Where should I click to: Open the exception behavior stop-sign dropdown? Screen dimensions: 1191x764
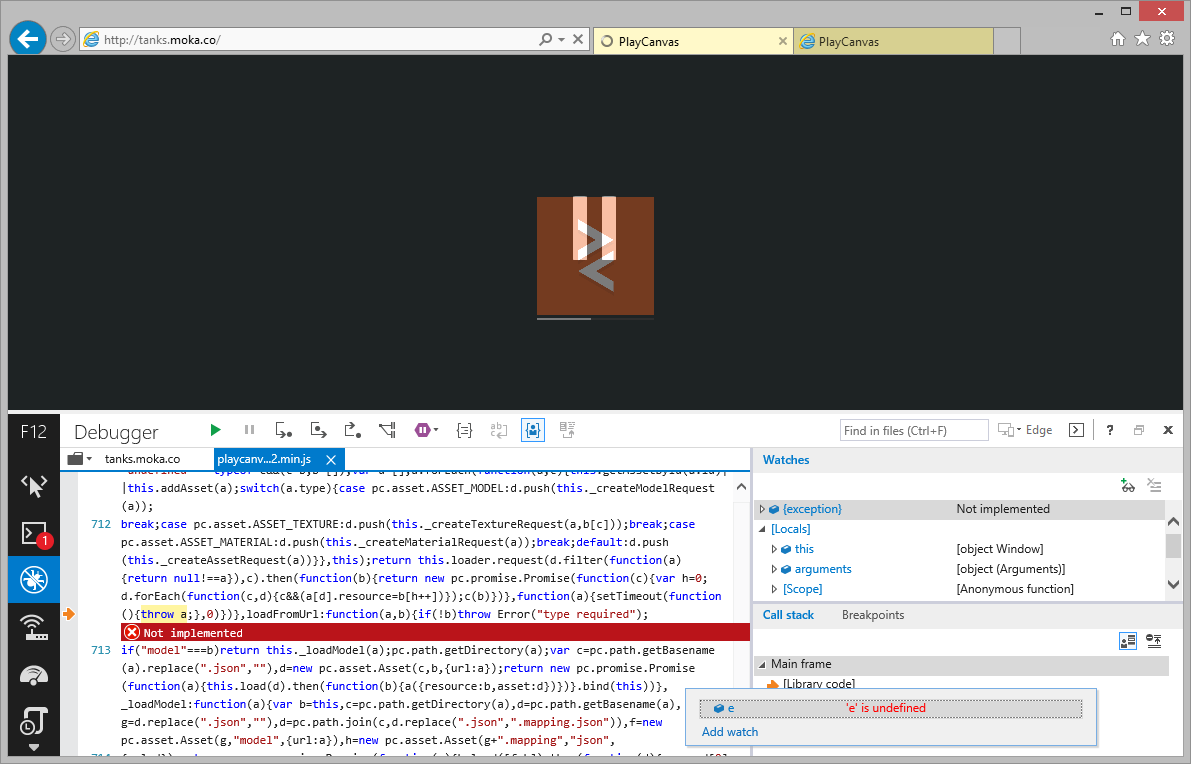426,431
